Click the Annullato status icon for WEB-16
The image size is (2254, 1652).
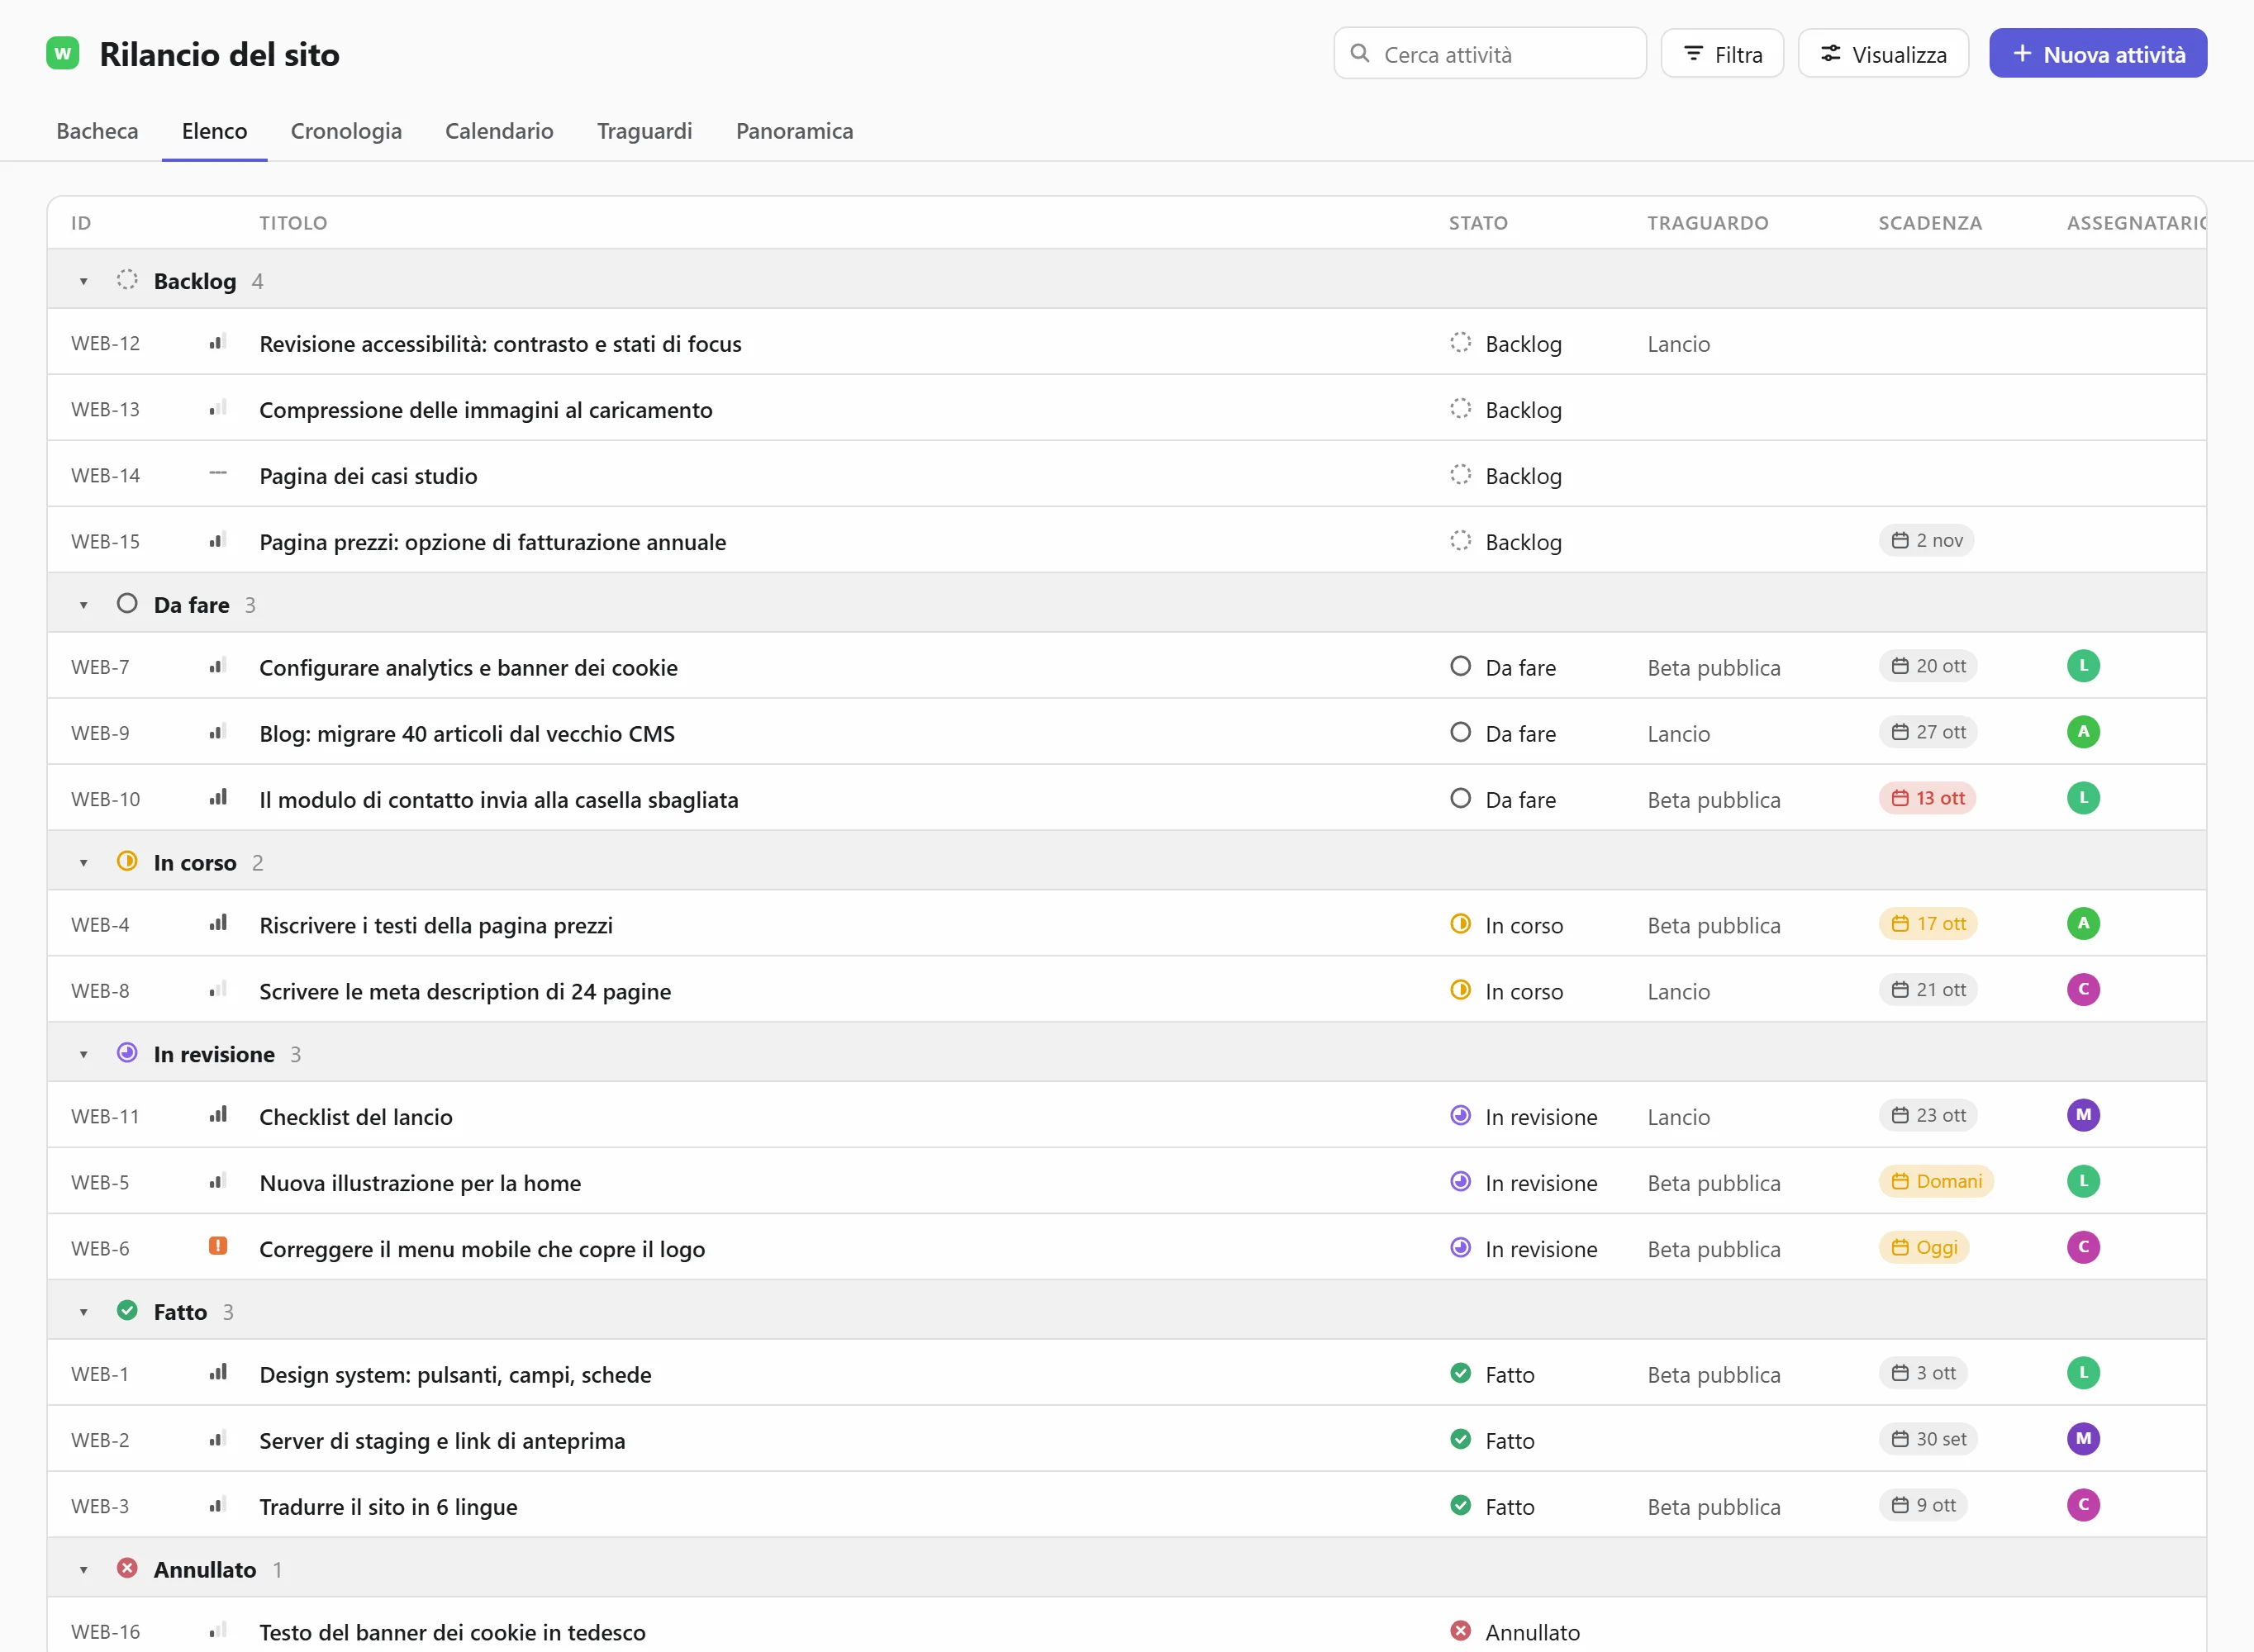pyautogui.click(x=1461, y=1631)
